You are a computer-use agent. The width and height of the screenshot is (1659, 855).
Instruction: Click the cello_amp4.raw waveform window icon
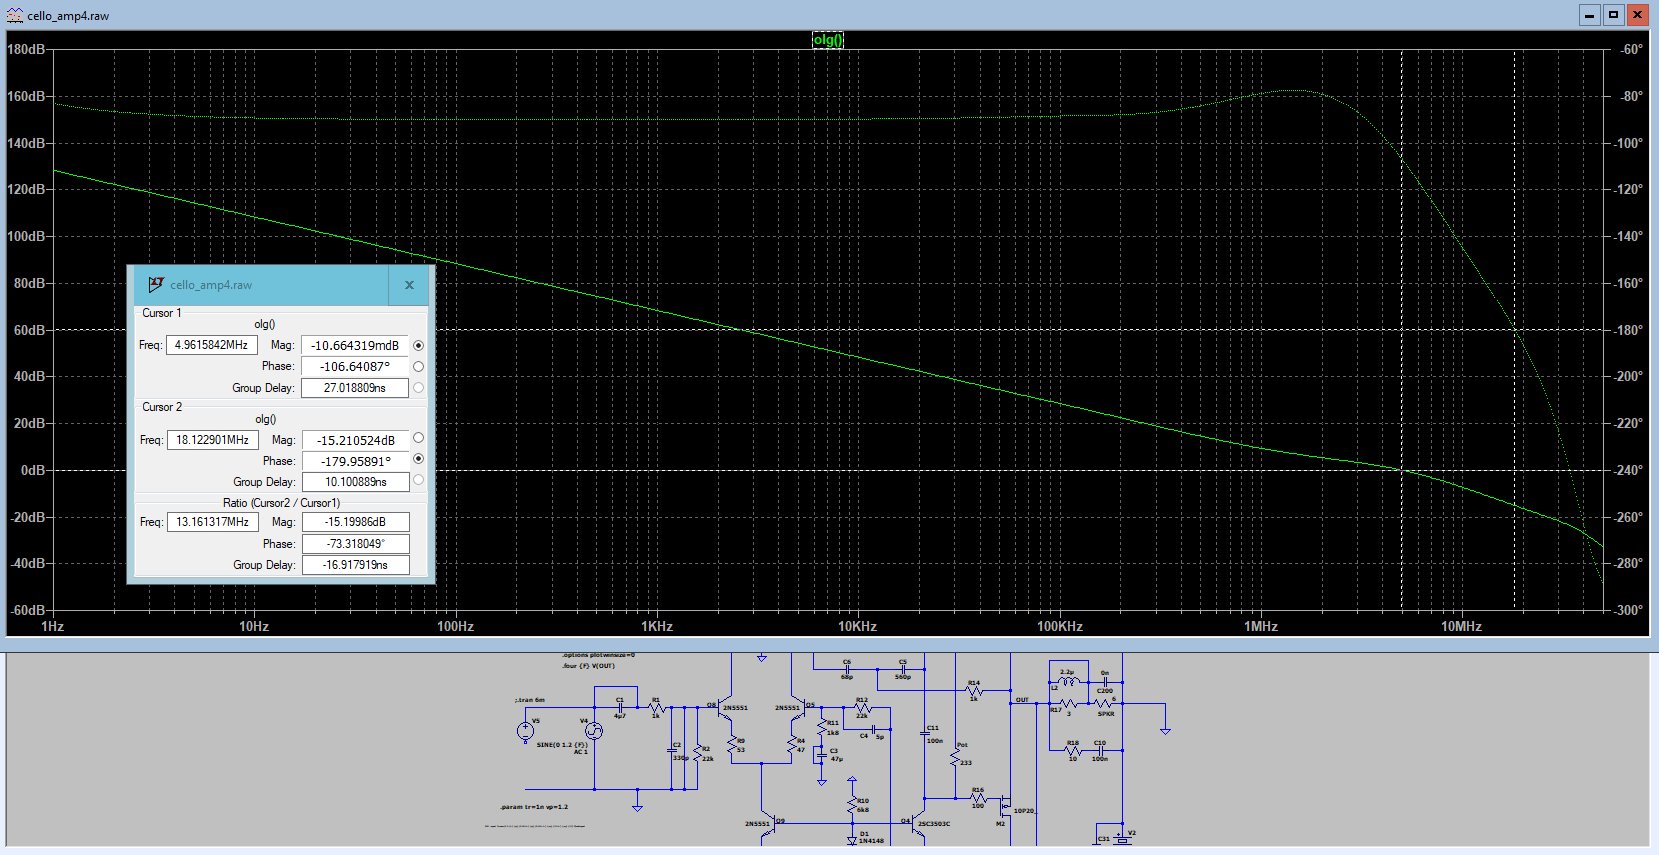pyautogui.click(x=14, y=15)
